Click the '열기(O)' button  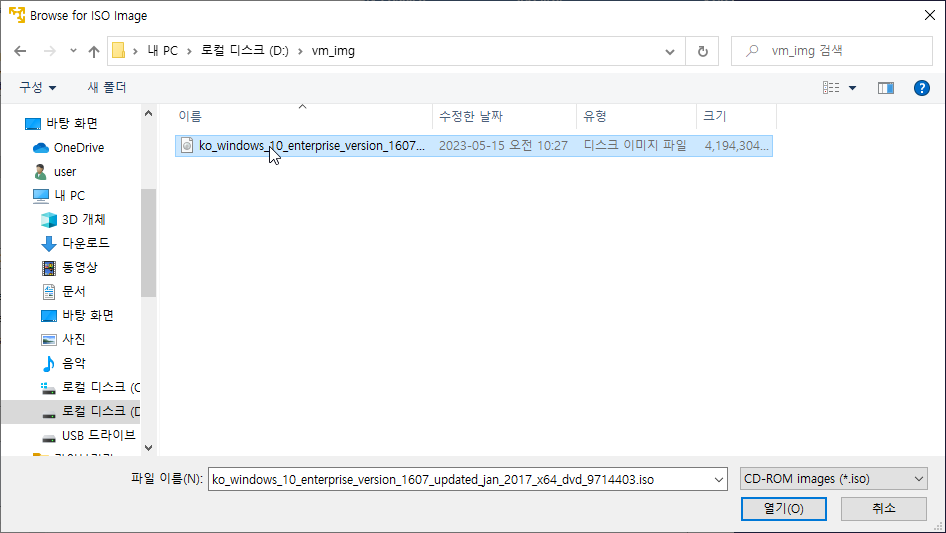[x=784, y=509]
